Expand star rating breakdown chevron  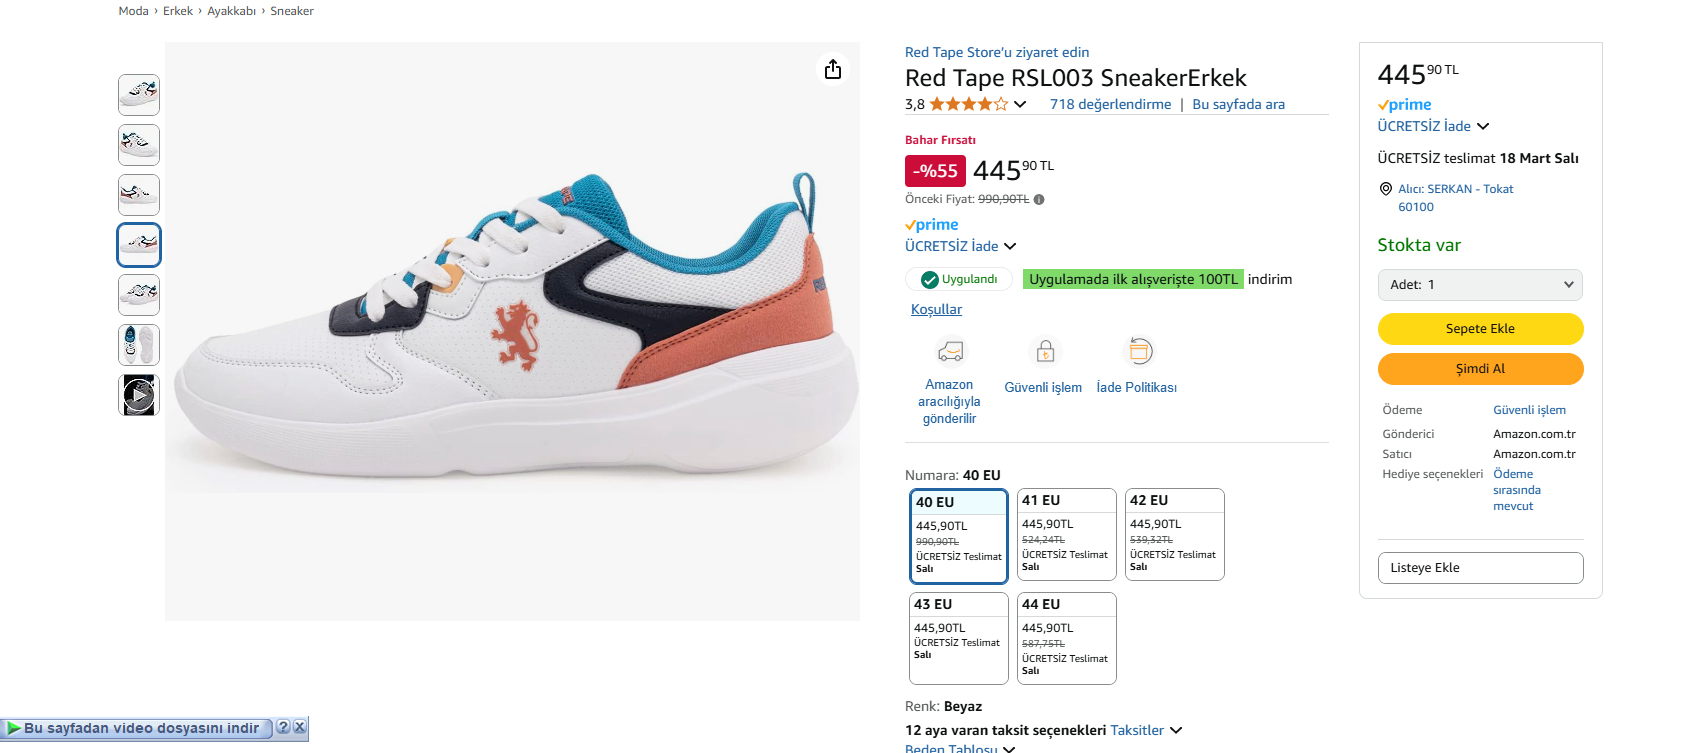click(1020, 104)
